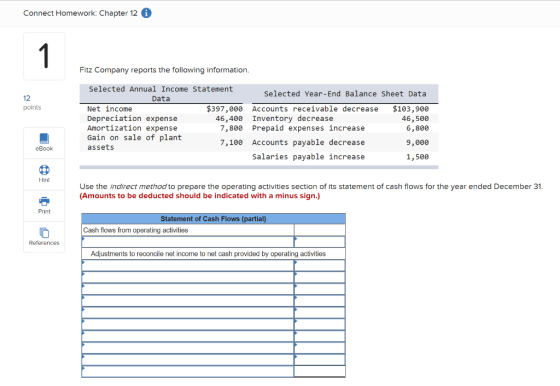560x386 pixels.
Task: Select the 46,500 inventory value
Action: 415,119
